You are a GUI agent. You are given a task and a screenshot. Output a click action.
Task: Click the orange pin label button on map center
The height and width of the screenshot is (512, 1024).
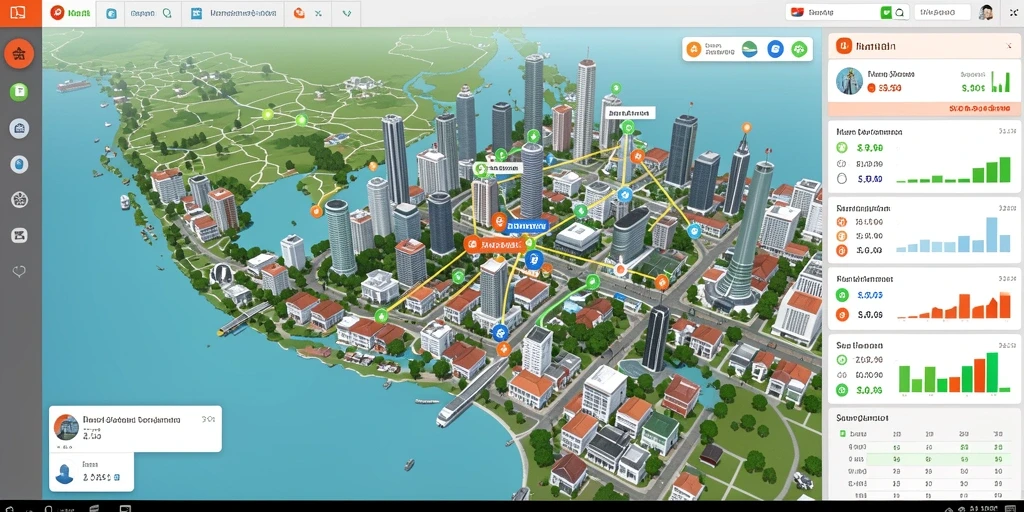(495, 245)
